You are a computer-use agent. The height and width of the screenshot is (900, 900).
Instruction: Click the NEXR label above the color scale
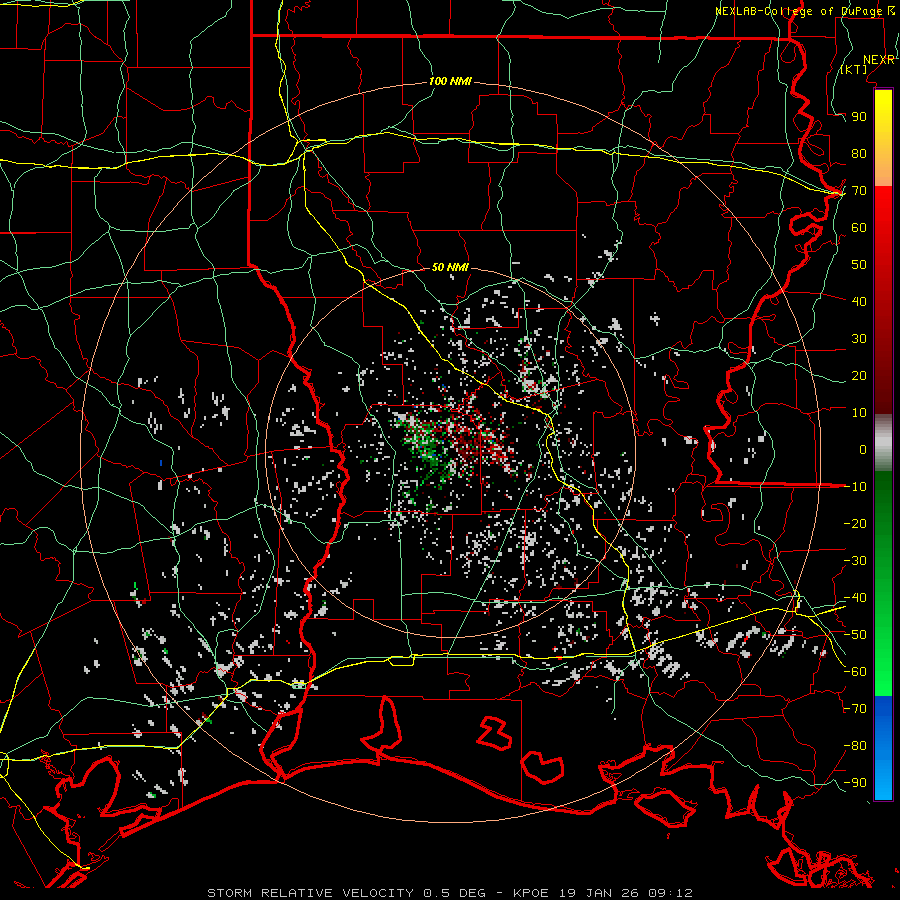pyautogui.click(x=879, y=60)
